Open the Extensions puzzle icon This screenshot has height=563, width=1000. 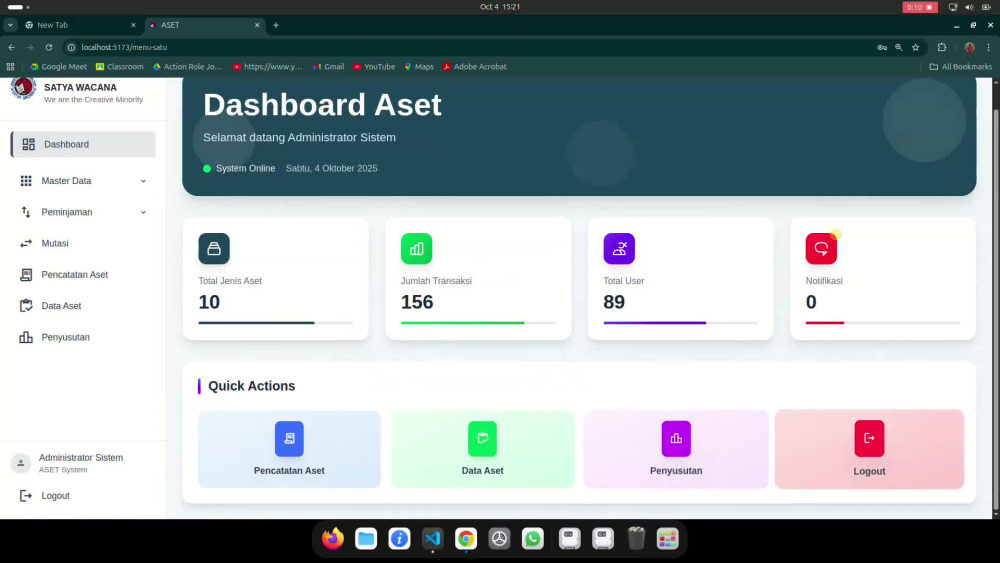[942, 47]
